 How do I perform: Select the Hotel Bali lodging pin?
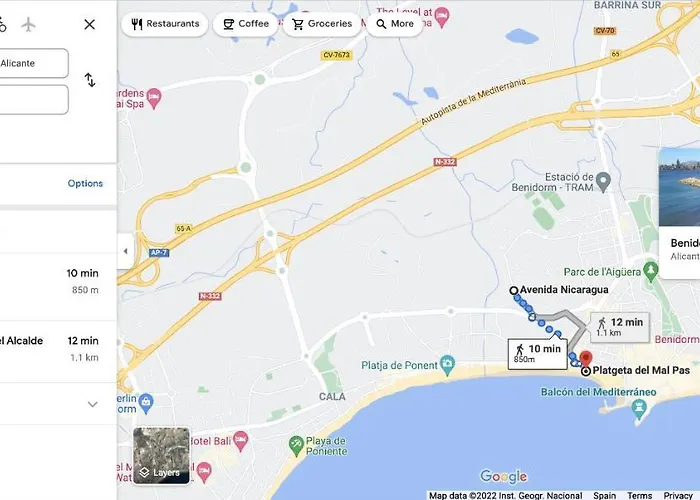[x=241, y=441]
